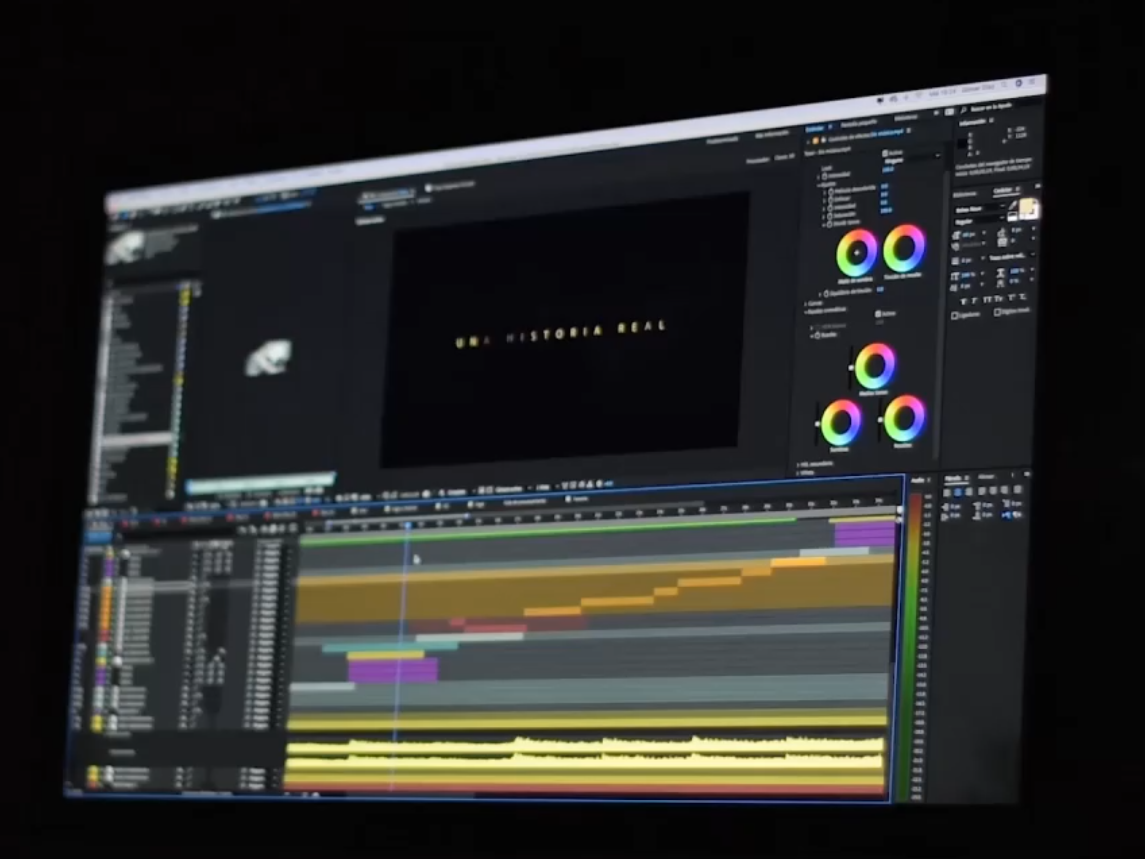Click the Sombras color wheel
1145x859 pixels.
click(840, 422)
